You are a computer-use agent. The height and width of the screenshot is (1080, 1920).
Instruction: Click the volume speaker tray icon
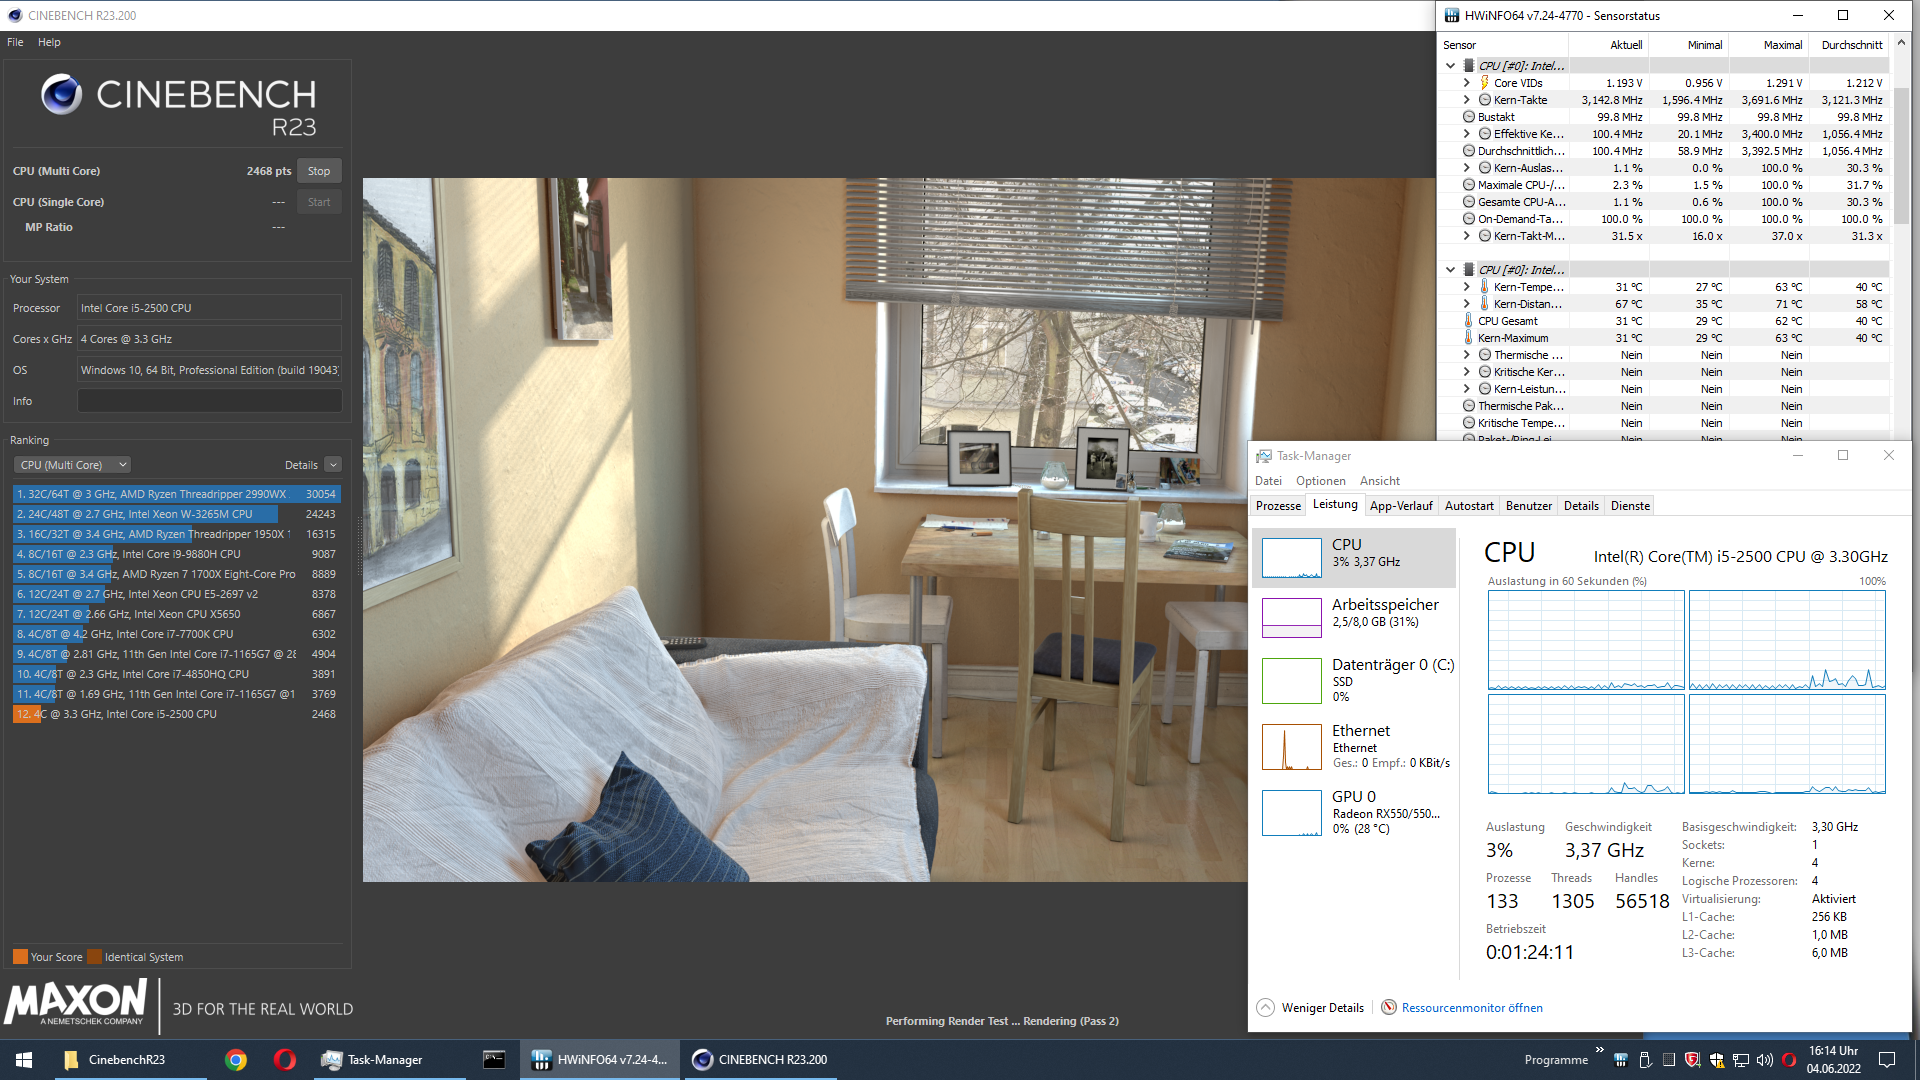point(1765,1060)
